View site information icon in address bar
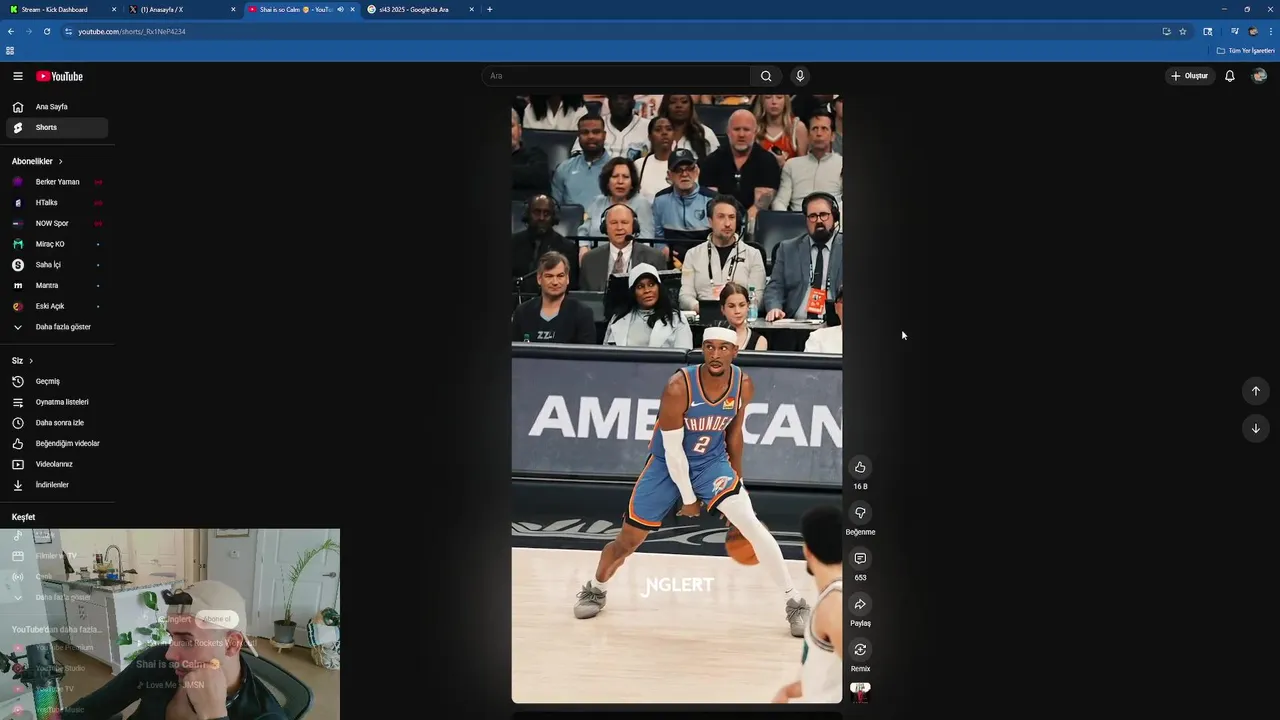 [x=68, y=31]
